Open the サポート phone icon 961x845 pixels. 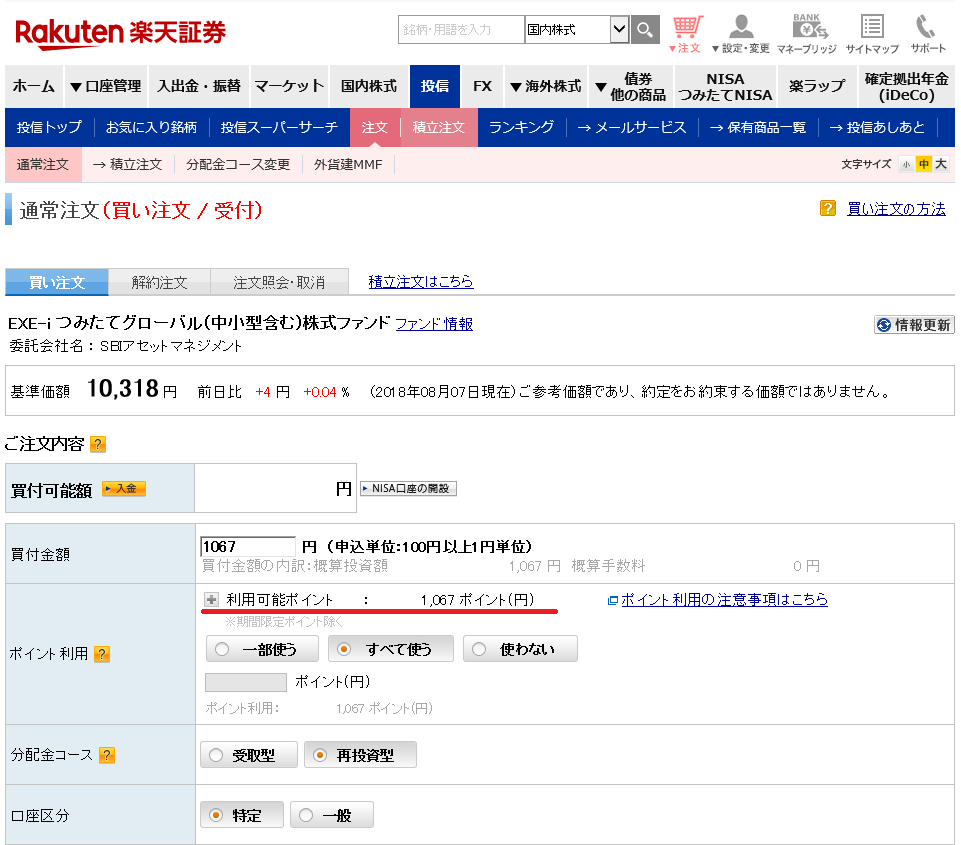coord(928,34)
